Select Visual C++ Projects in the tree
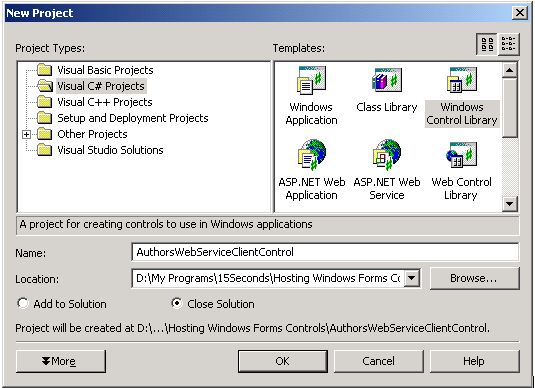Viewport: 535px width, 388px height. 105,102
